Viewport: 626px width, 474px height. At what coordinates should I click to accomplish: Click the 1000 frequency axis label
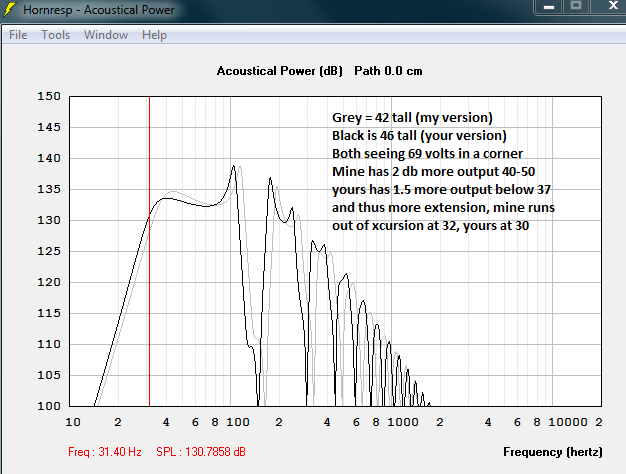[403, 422]
